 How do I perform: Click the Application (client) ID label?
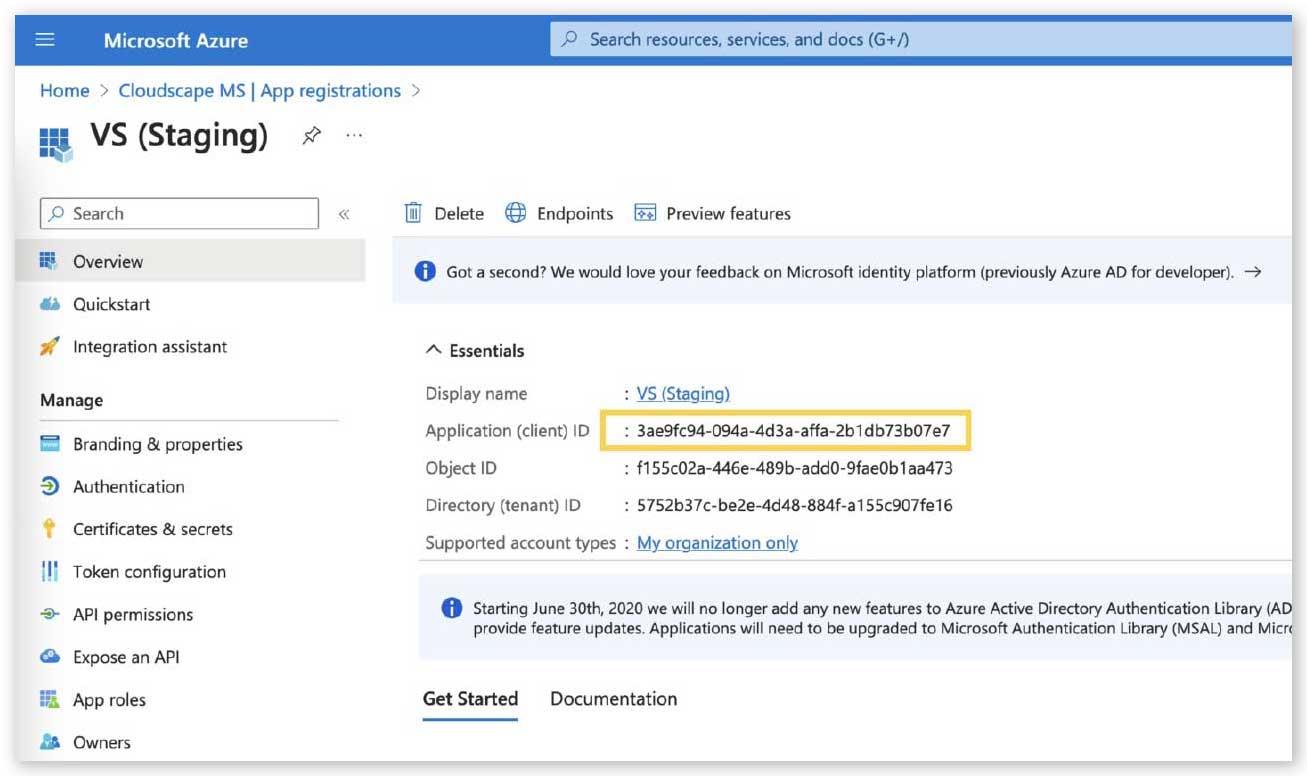[508, 431]
